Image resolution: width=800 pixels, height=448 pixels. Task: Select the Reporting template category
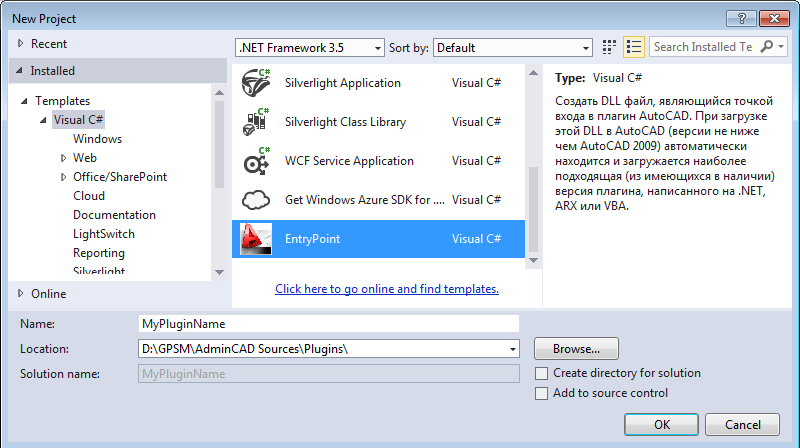click(x=98, y=253)
